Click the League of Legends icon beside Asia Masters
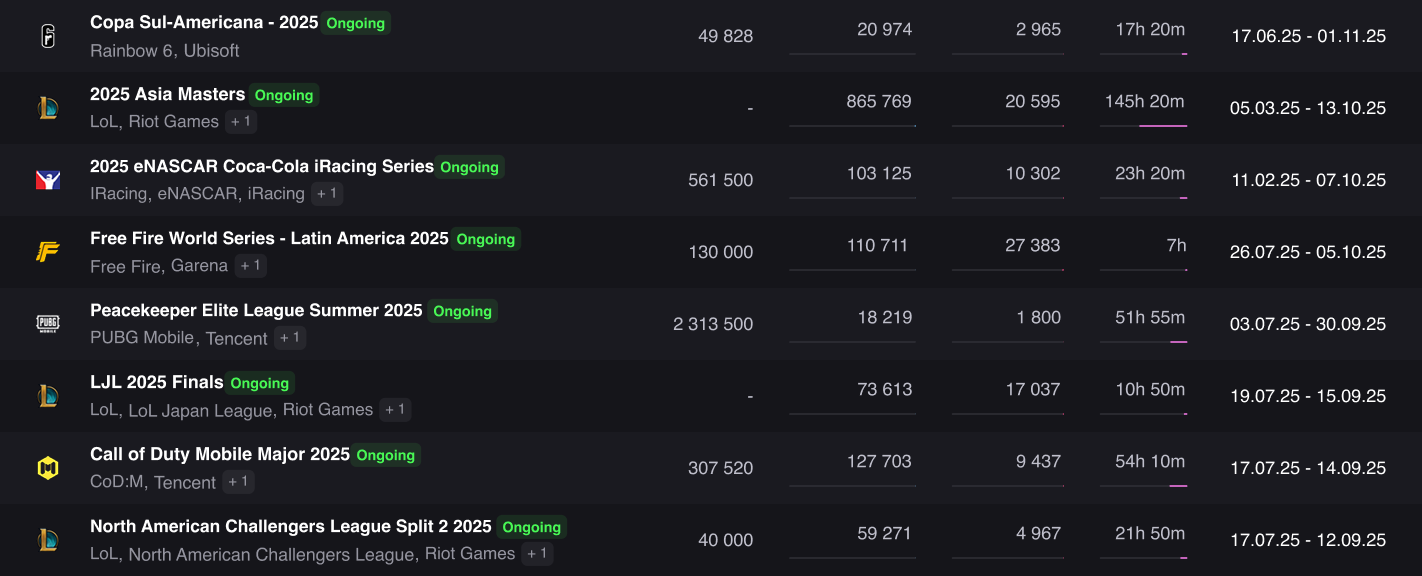 48,108
